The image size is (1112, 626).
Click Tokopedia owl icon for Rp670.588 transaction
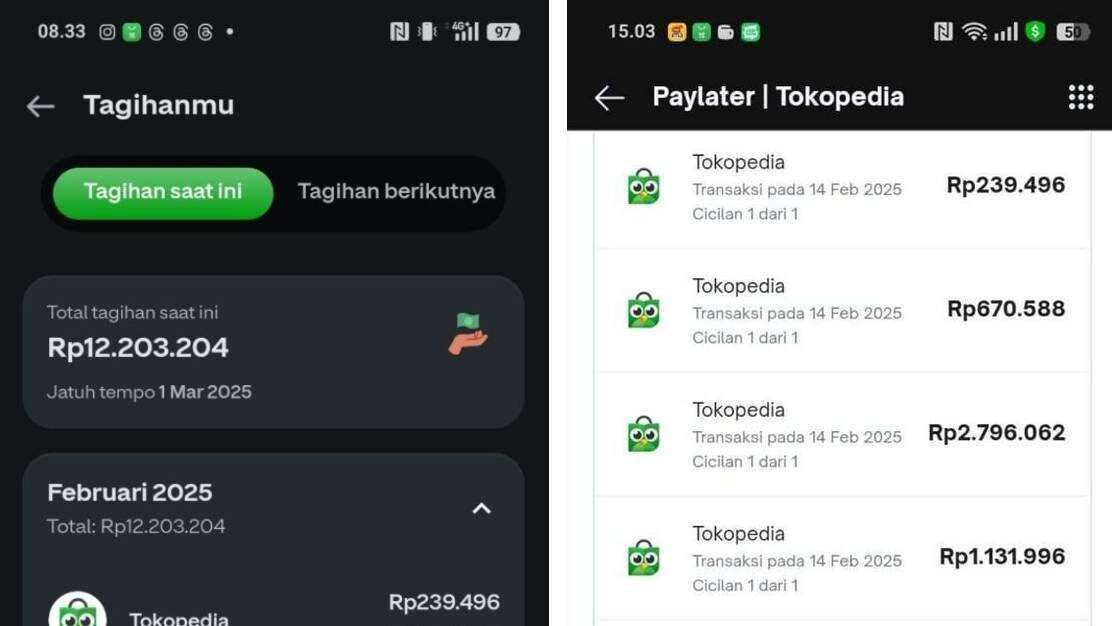pos(644,310)
